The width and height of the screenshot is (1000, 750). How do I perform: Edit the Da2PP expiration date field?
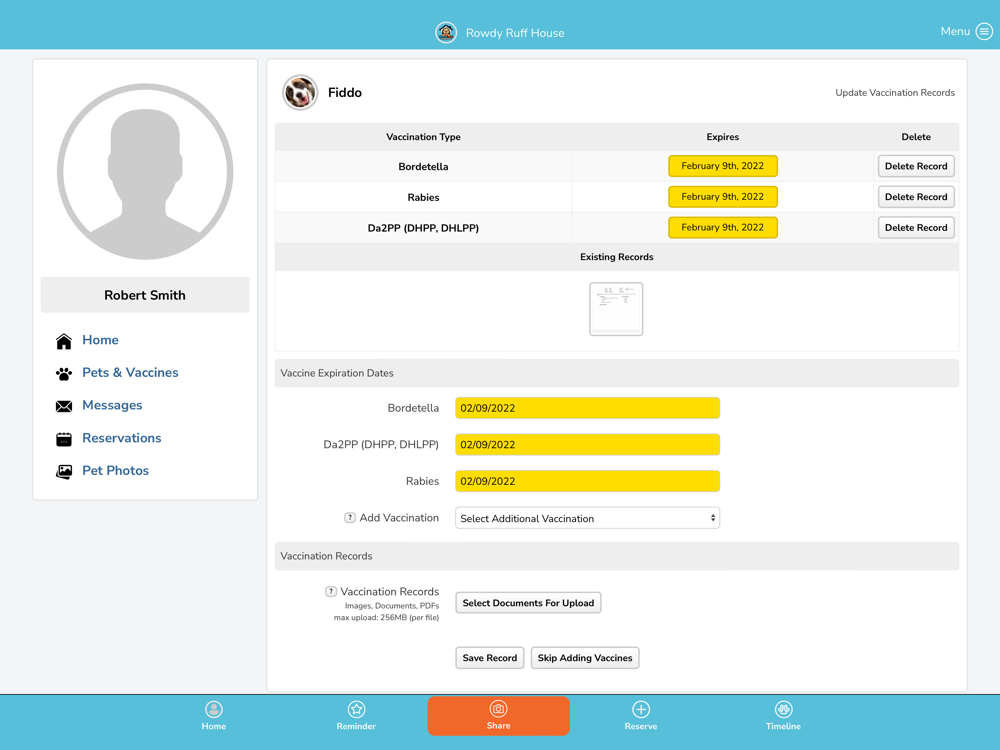[587, 445]
